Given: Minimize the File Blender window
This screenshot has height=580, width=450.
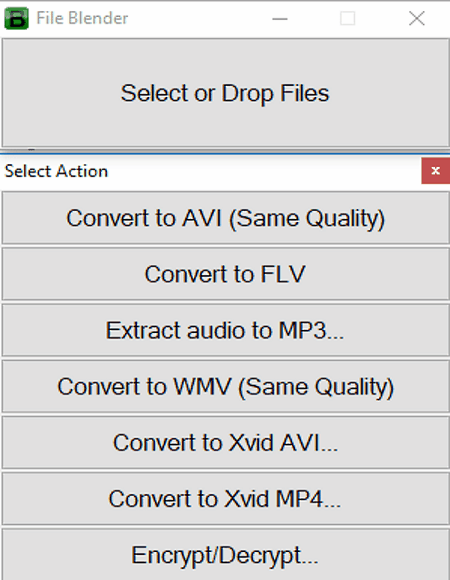Looking at the screenshot, I should [x=280, y=18].
